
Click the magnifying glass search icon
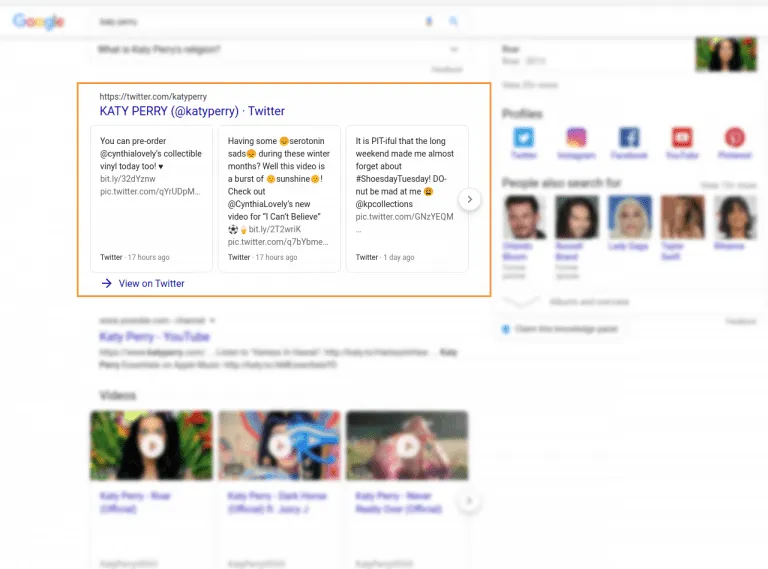453,21
